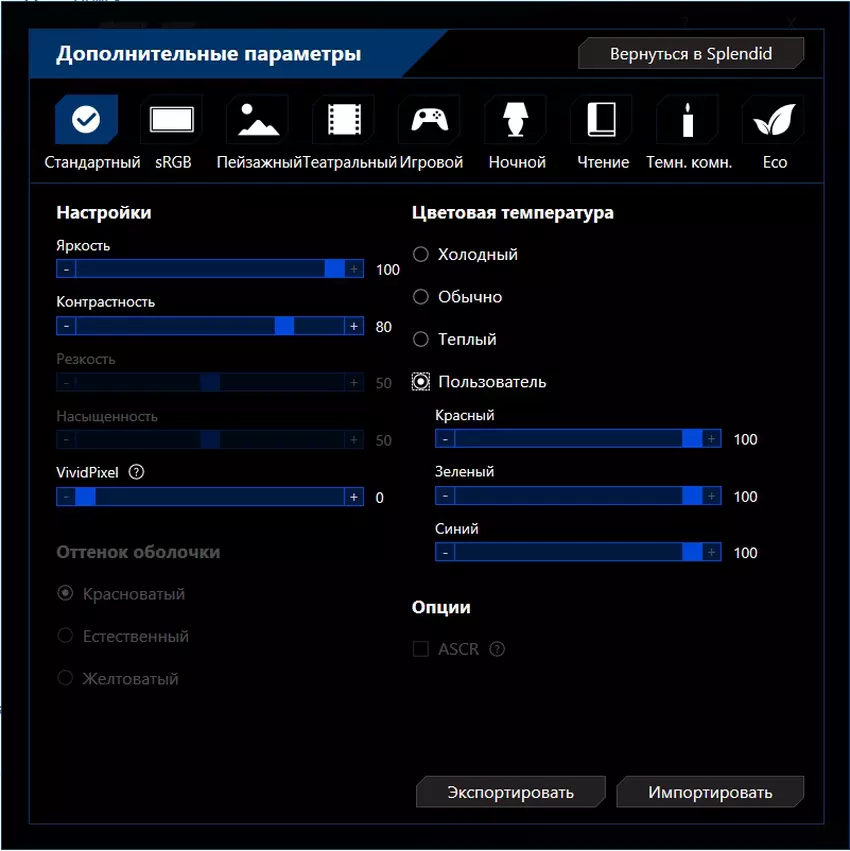The width and height of the screenshot is (850, 851).
Task: Select Обычно color temperature
Action: pos(421,297)
